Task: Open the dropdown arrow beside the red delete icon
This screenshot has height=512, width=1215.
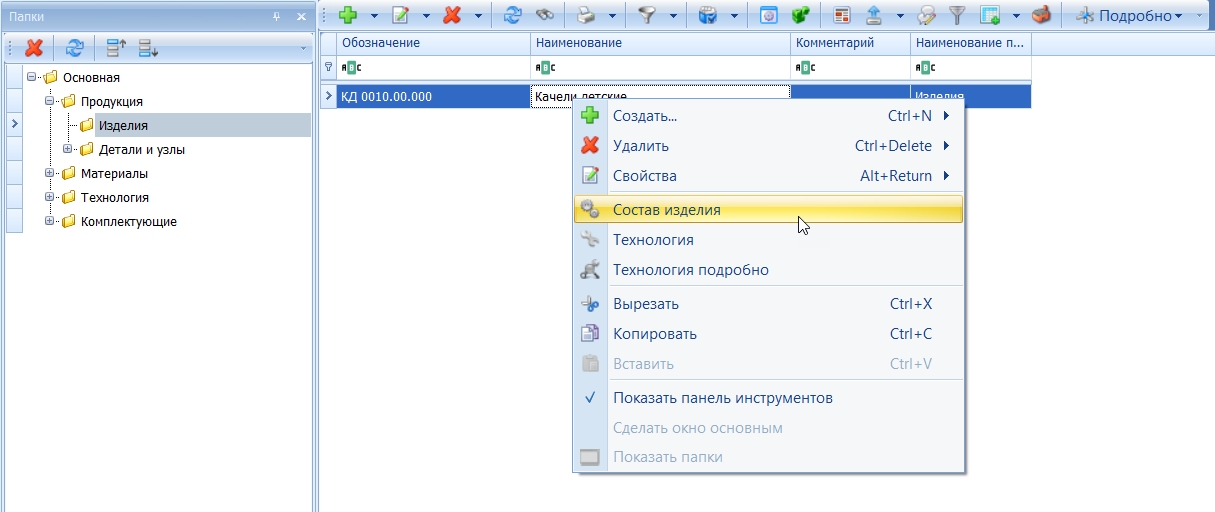Action: [x=478, y=16]
